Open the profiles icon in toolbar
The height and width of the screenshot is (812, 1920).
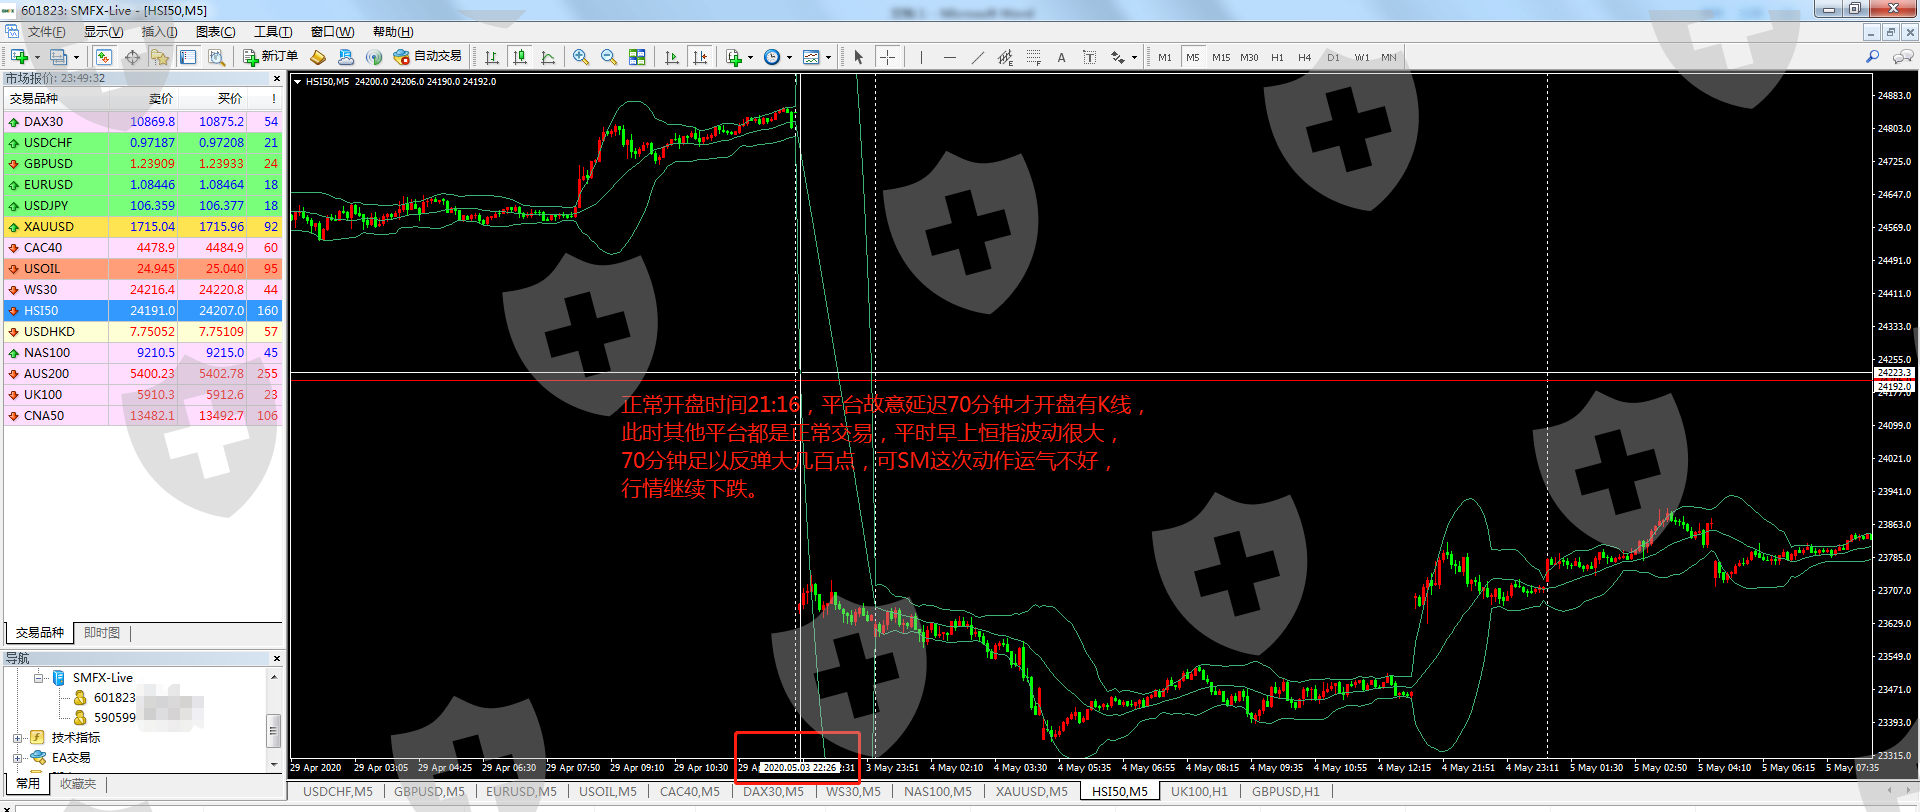tap(59, 57)
